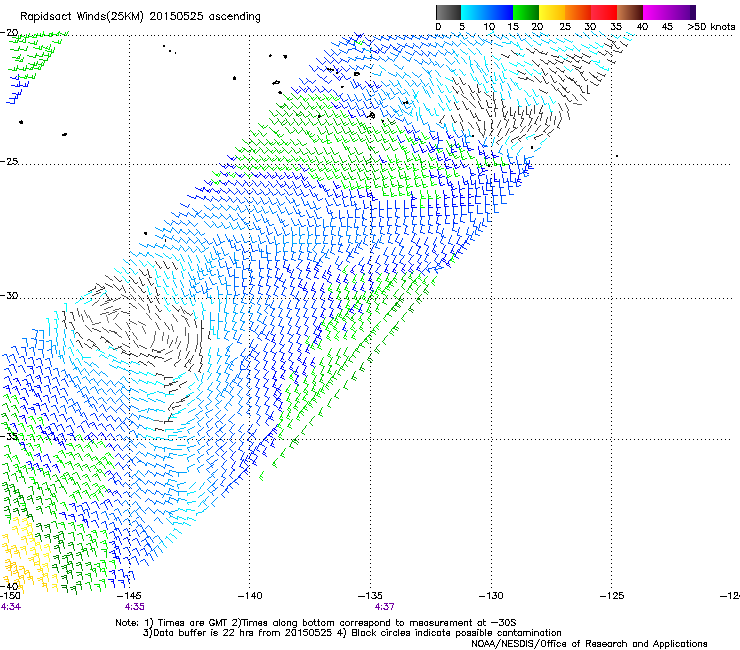The image size is (740, 650).
Task: Select the gray 0-5 knots legend segment
Action: [448, 12]
